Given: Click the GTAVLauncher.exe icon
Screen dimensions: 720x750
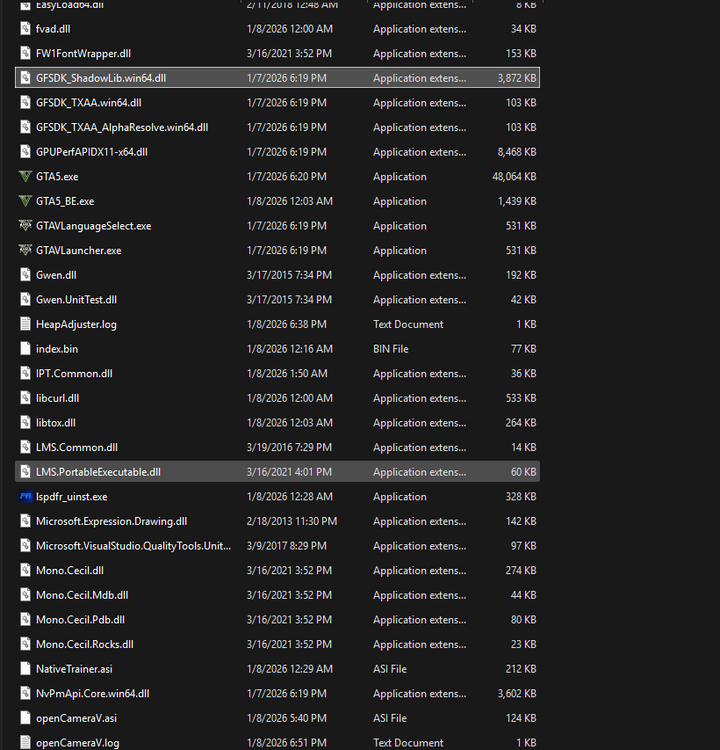Looking at the screenshot, I should [25, 250].
